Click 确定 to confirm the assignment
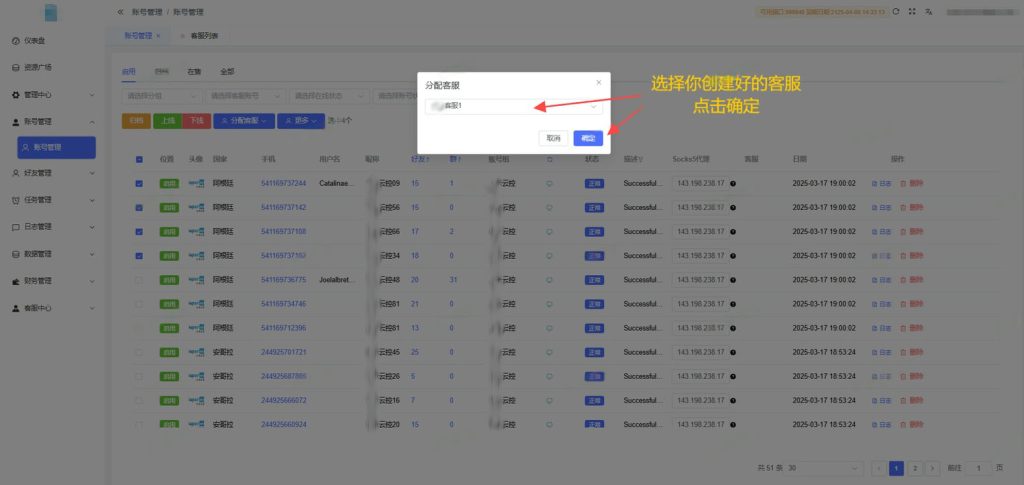 (588, 138)
